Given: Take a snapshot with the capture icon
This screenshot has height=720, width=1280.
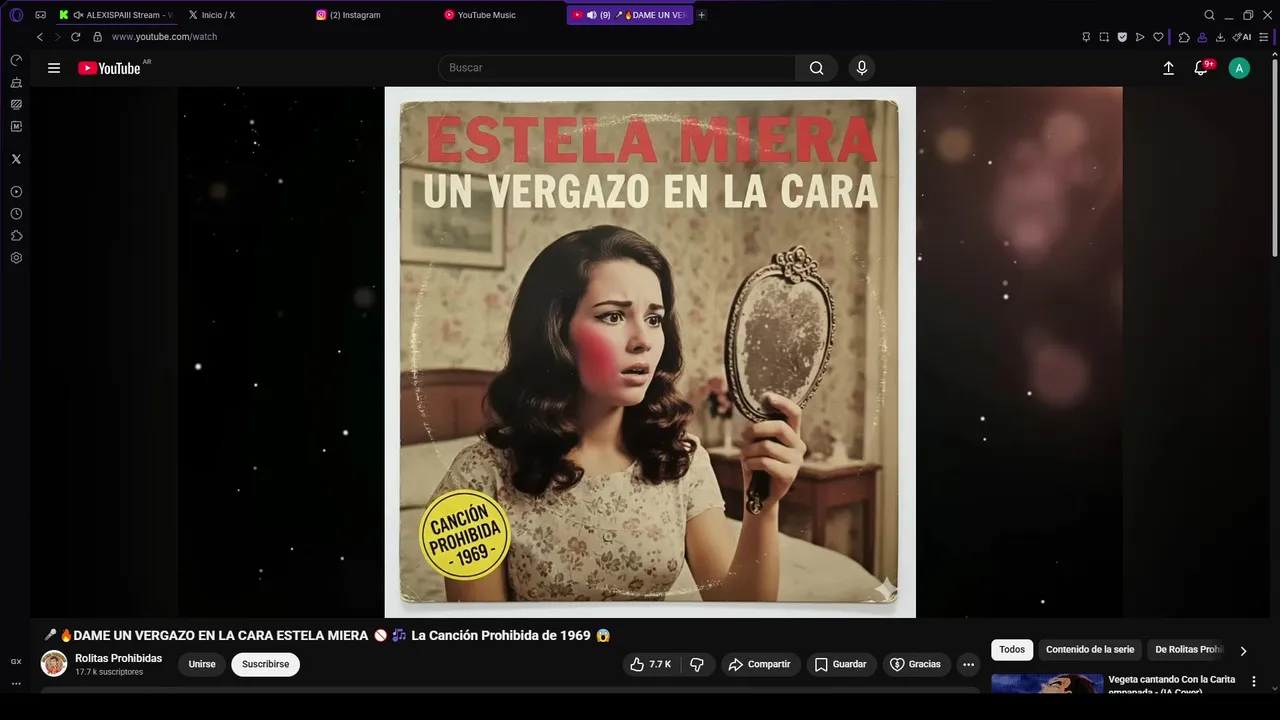Looking at the screenshot, I should (x=1104, y=37).
